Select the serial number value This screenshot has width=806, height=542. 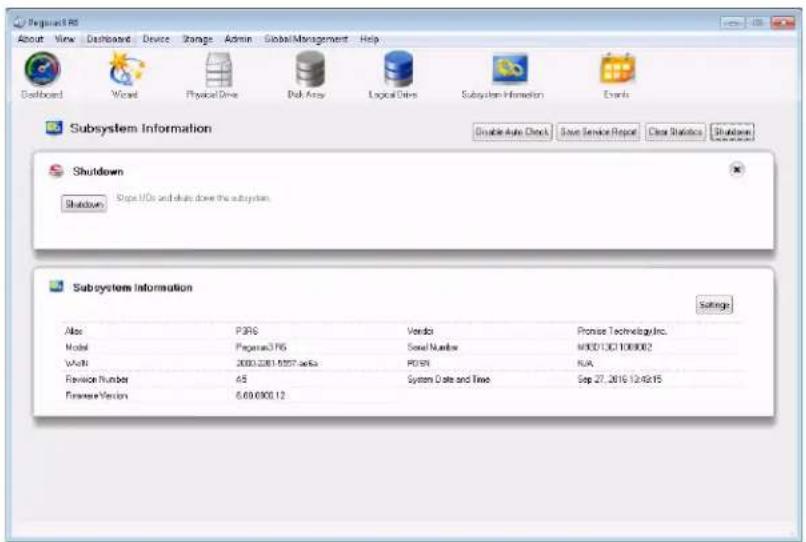tap(614, 347)
